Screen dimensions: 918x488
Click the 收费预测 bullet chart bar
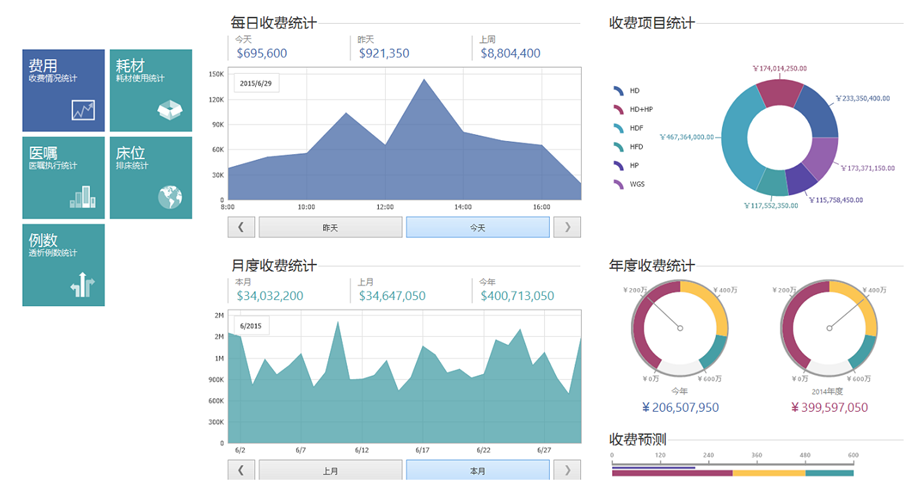tap(732, 470)
